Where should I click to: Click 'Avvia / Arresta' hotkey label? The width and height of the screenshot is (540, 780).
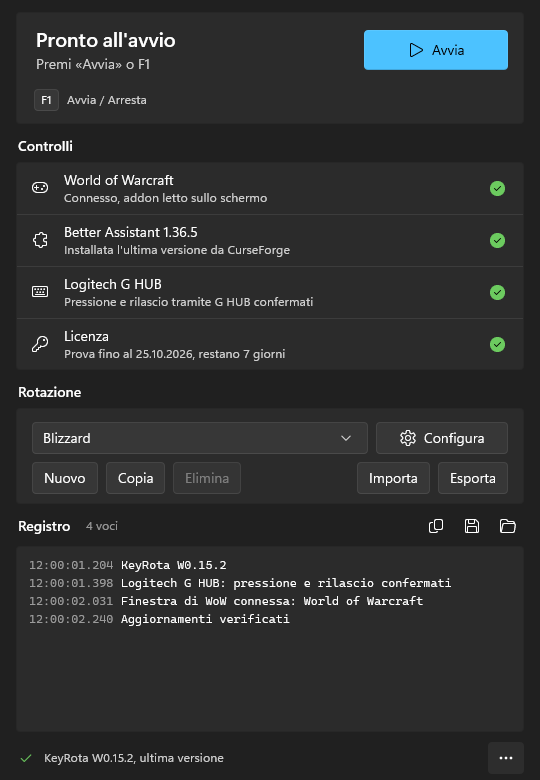coord(107,100)
